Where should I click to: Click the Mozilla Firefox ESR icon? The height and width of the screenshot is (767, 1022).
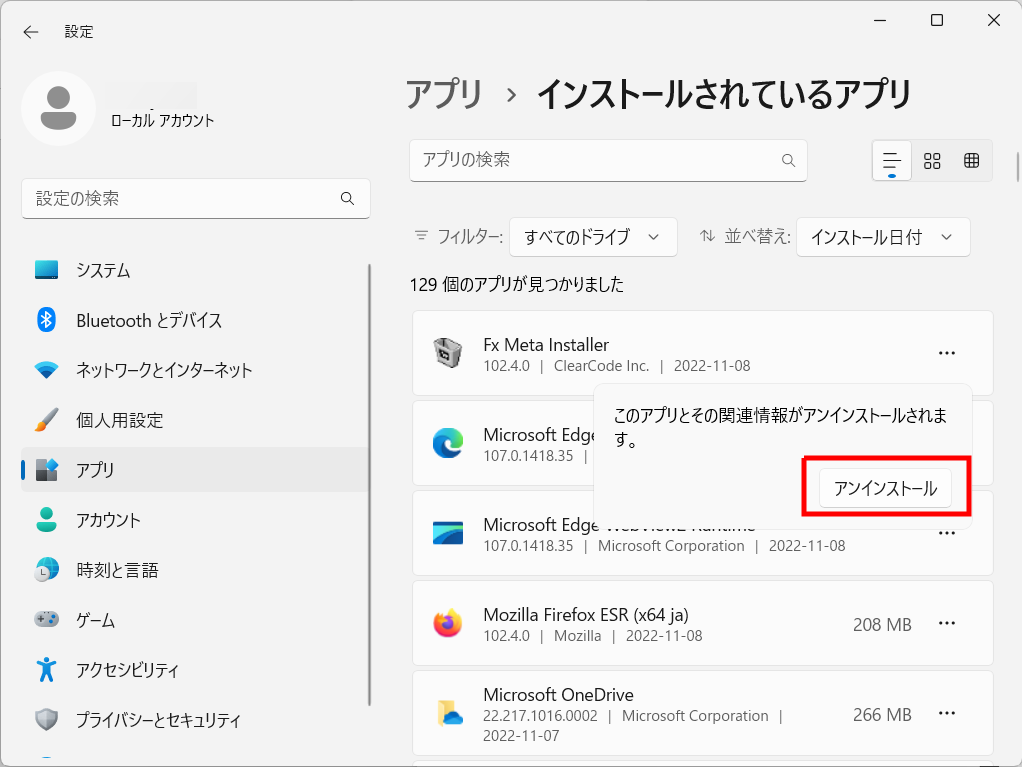click(448, 623)
